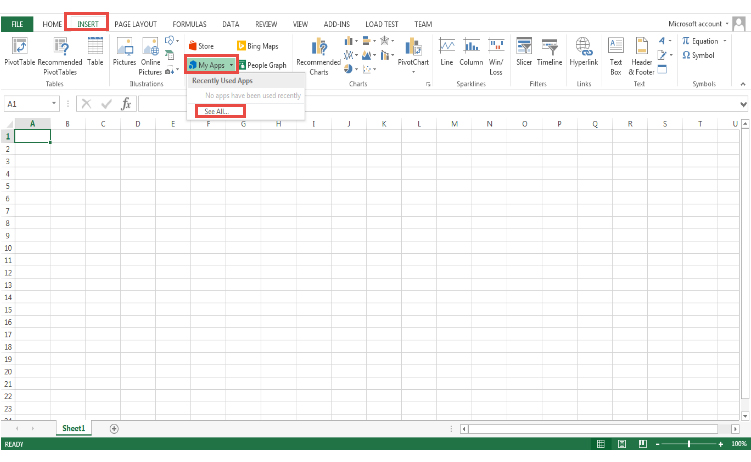Expand the My Apps dropdown arrow
Image resolution: width=751 pixels, height=462 pixels.
pos(231,65)
